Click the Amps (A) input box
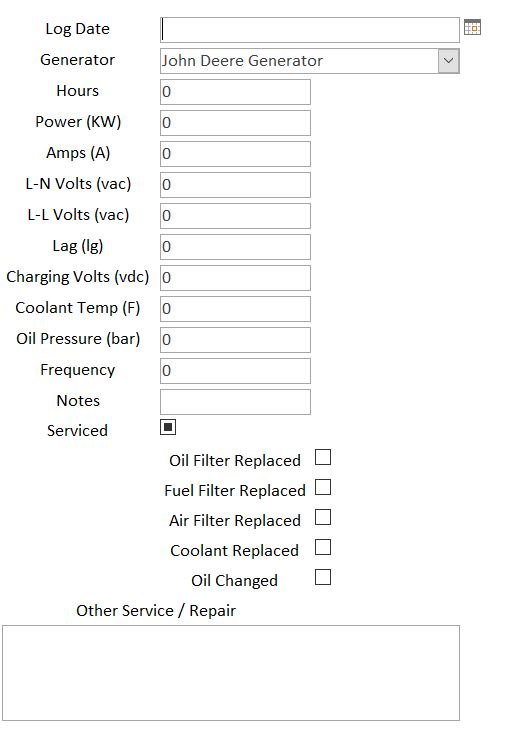Screen dimensions: 509x735 [x=235, y=154]
